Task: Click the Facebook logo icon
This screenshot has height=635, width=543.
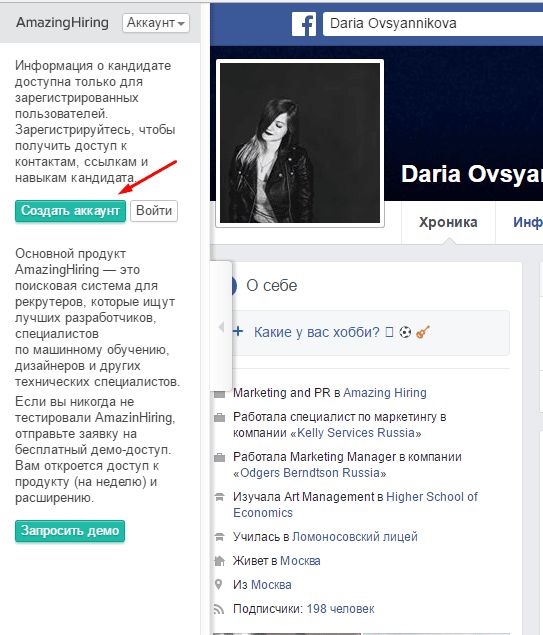Action: 304,24
